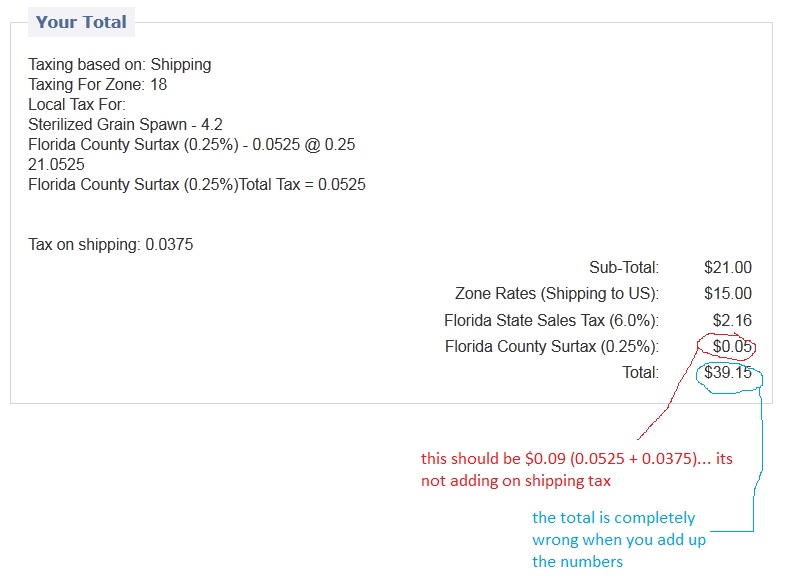Click the $21.00 sub-total amount
Image resolution: width=787 pixels, height=581 pixels.
[728, 267]
